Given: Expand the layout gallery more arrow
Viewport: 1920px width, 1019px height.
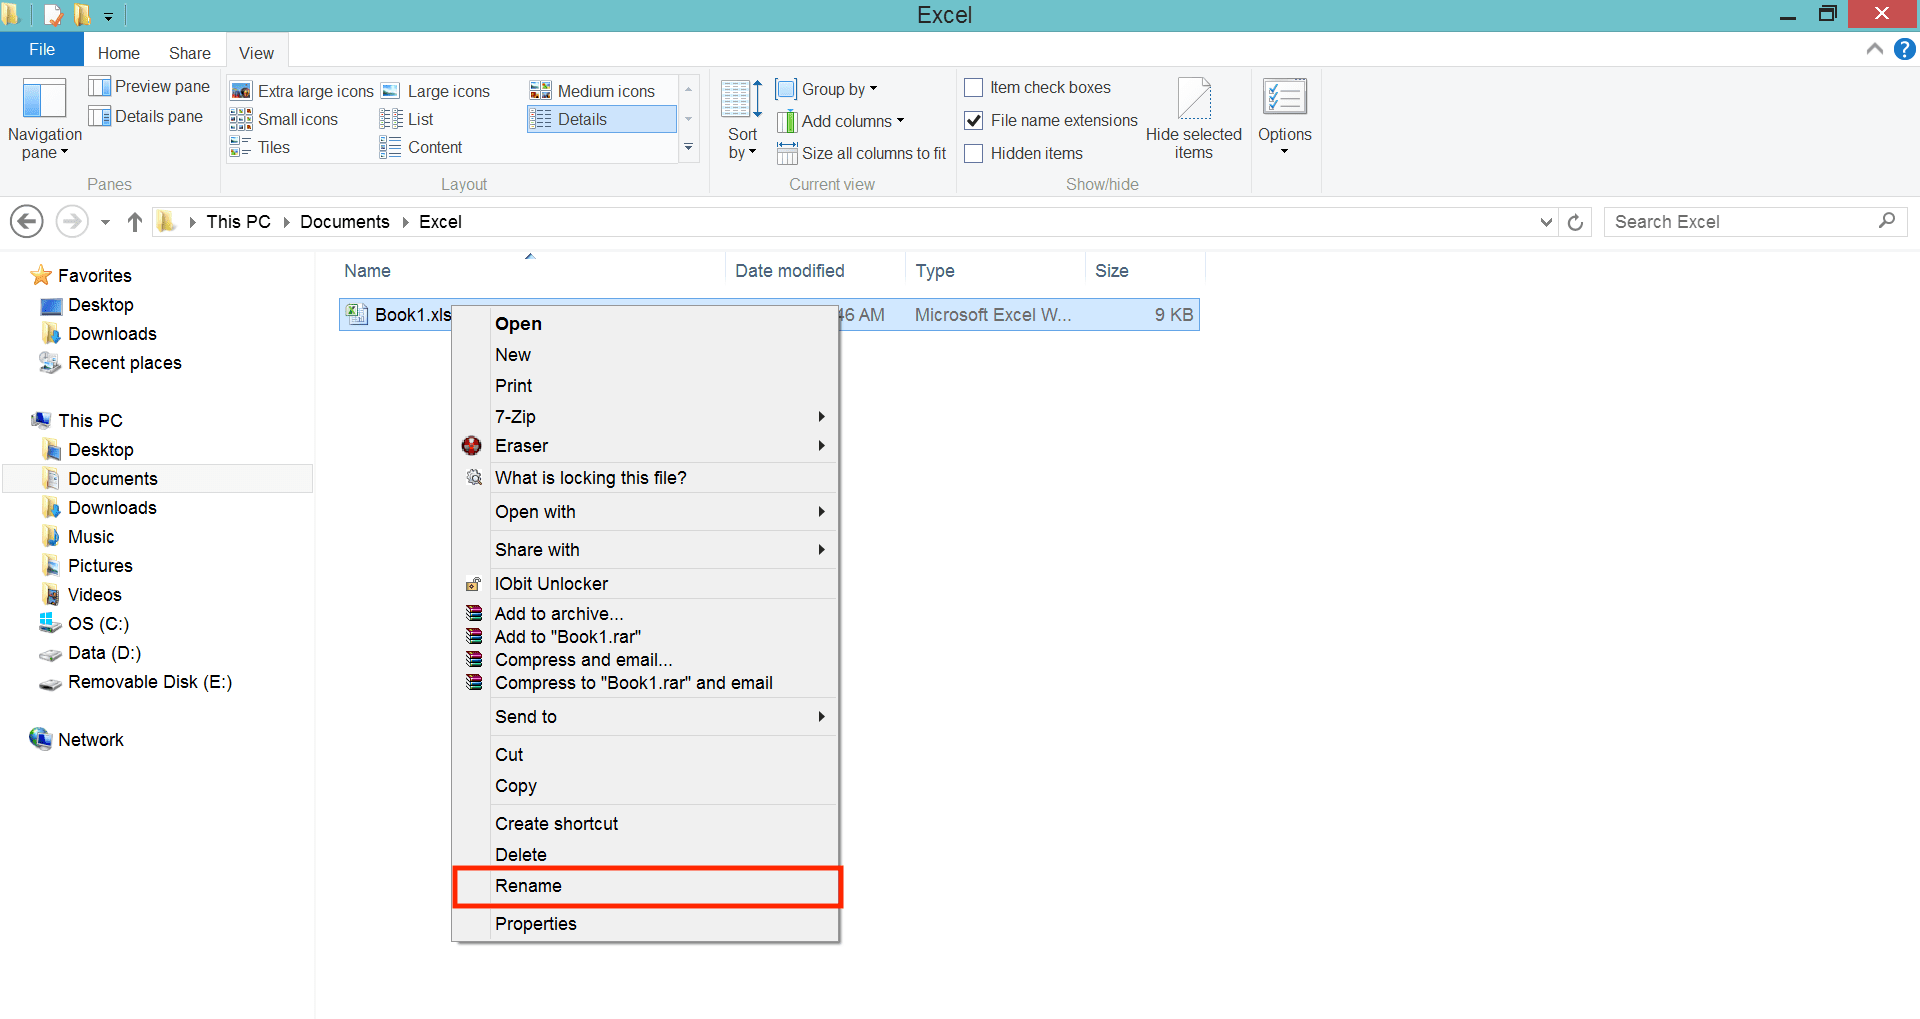Looking at the screenshot, I should 688,148.
